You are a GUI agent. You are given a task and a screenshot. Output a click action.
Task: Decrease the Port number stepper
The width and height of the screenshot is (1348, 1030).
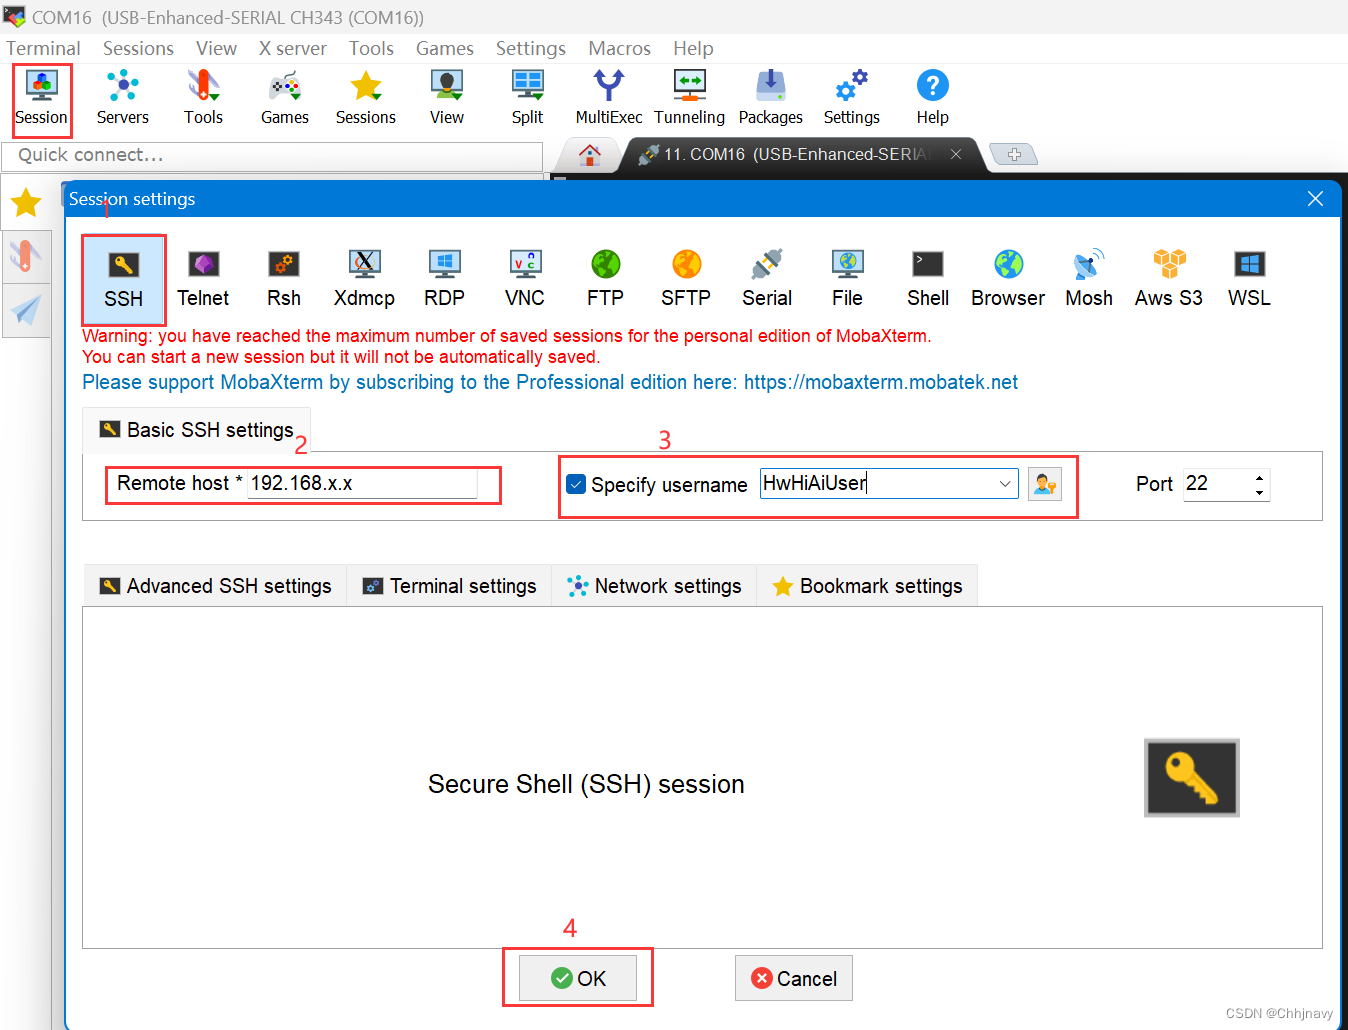pyautogui.click(x=1260, y=492)
